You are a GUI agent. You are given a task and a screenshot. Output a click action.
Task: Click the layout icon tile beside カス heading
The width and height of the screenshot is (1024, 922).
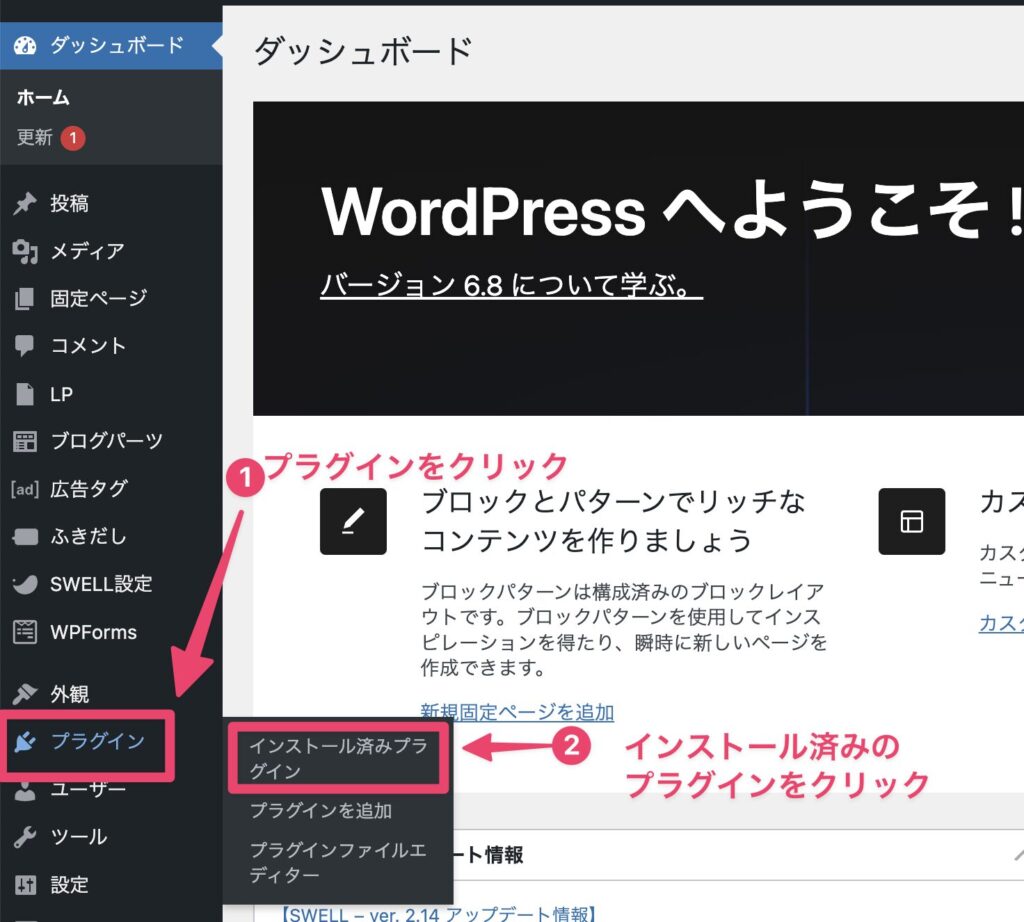pos(912,521)
